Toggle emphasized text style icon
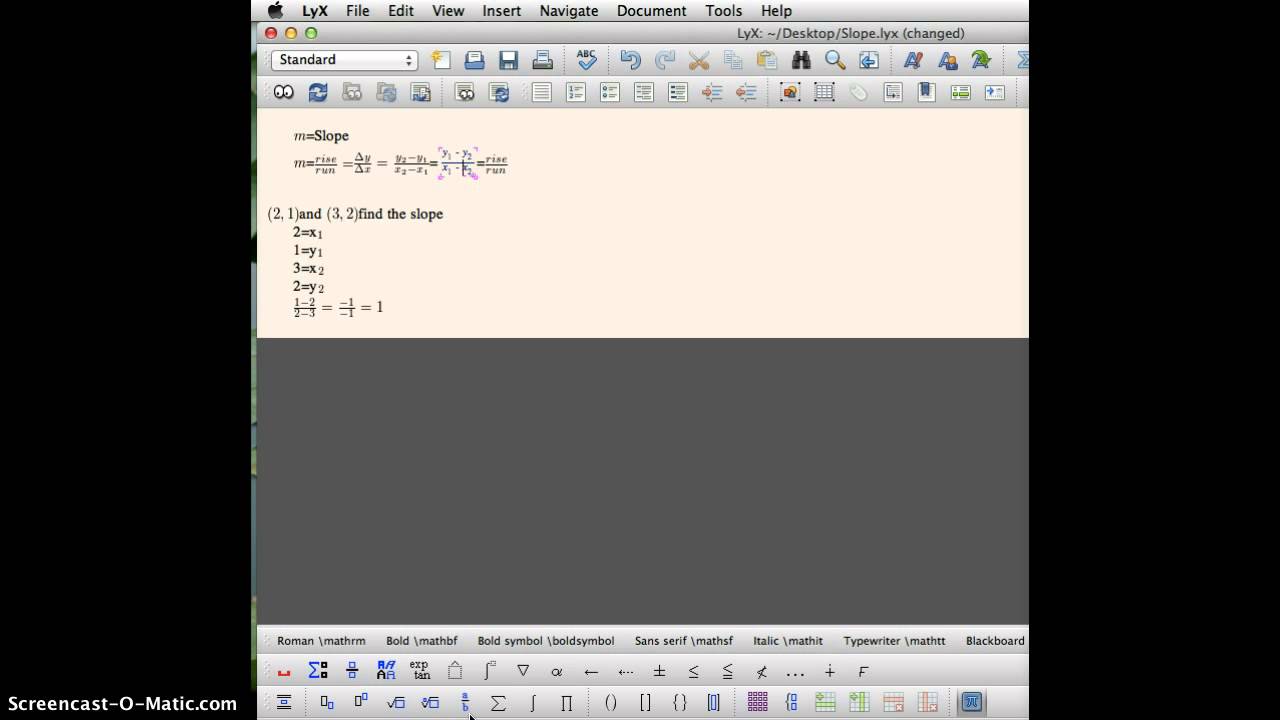The height and width of the screenshot is (720, 1280). point(913,60)
